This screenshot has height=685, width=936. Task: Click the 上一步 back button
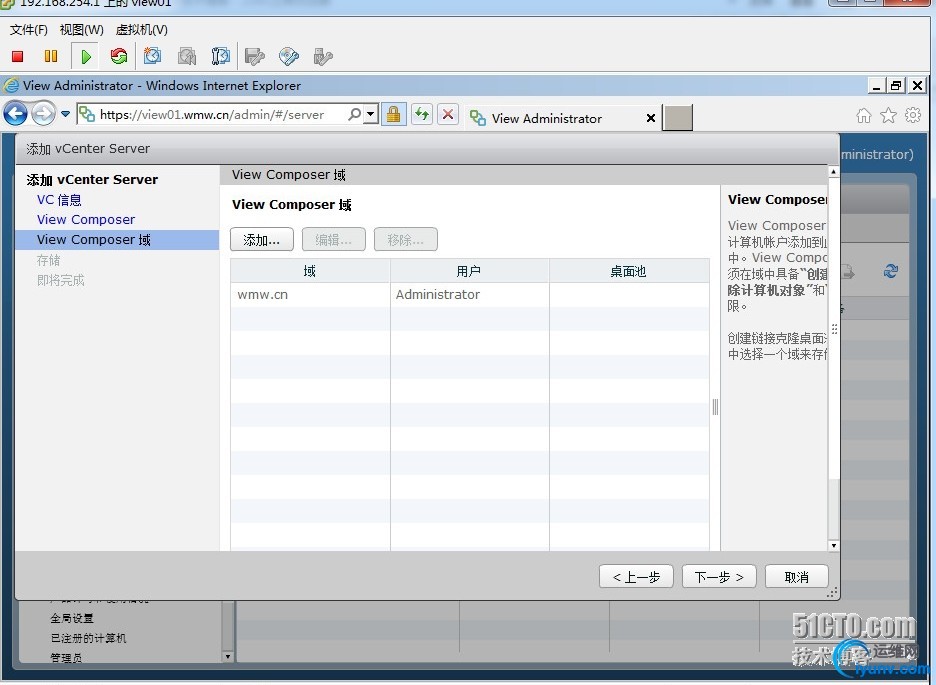636,577
